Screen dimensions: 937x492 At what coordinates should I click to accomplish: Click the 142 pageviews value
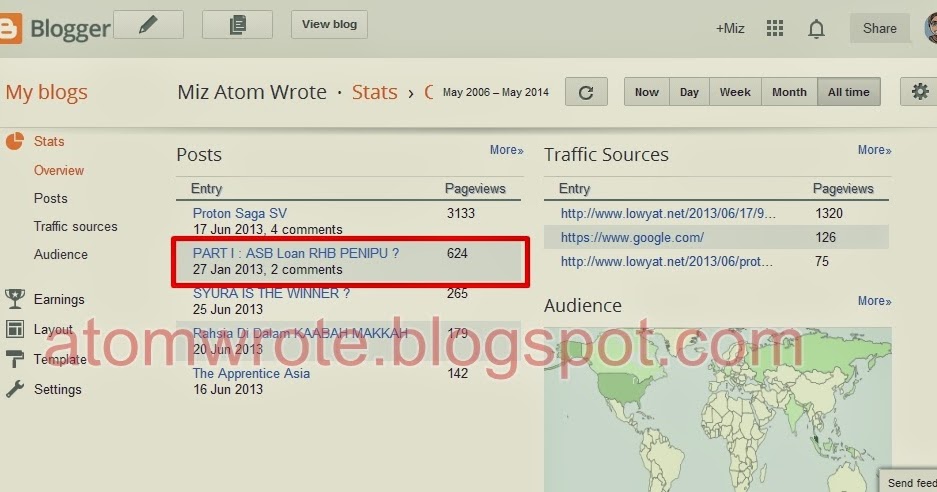[457, 374]
